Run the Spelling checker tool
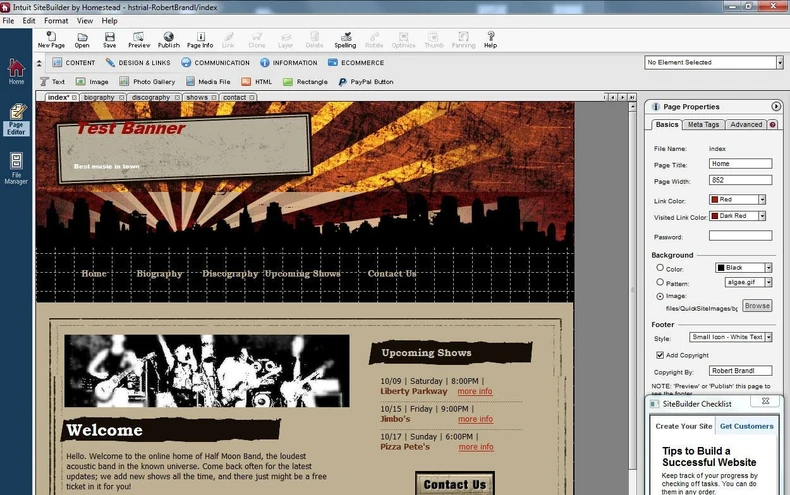Image resolution: width=790 pixels, height=495 pixels. click(345, 39)
